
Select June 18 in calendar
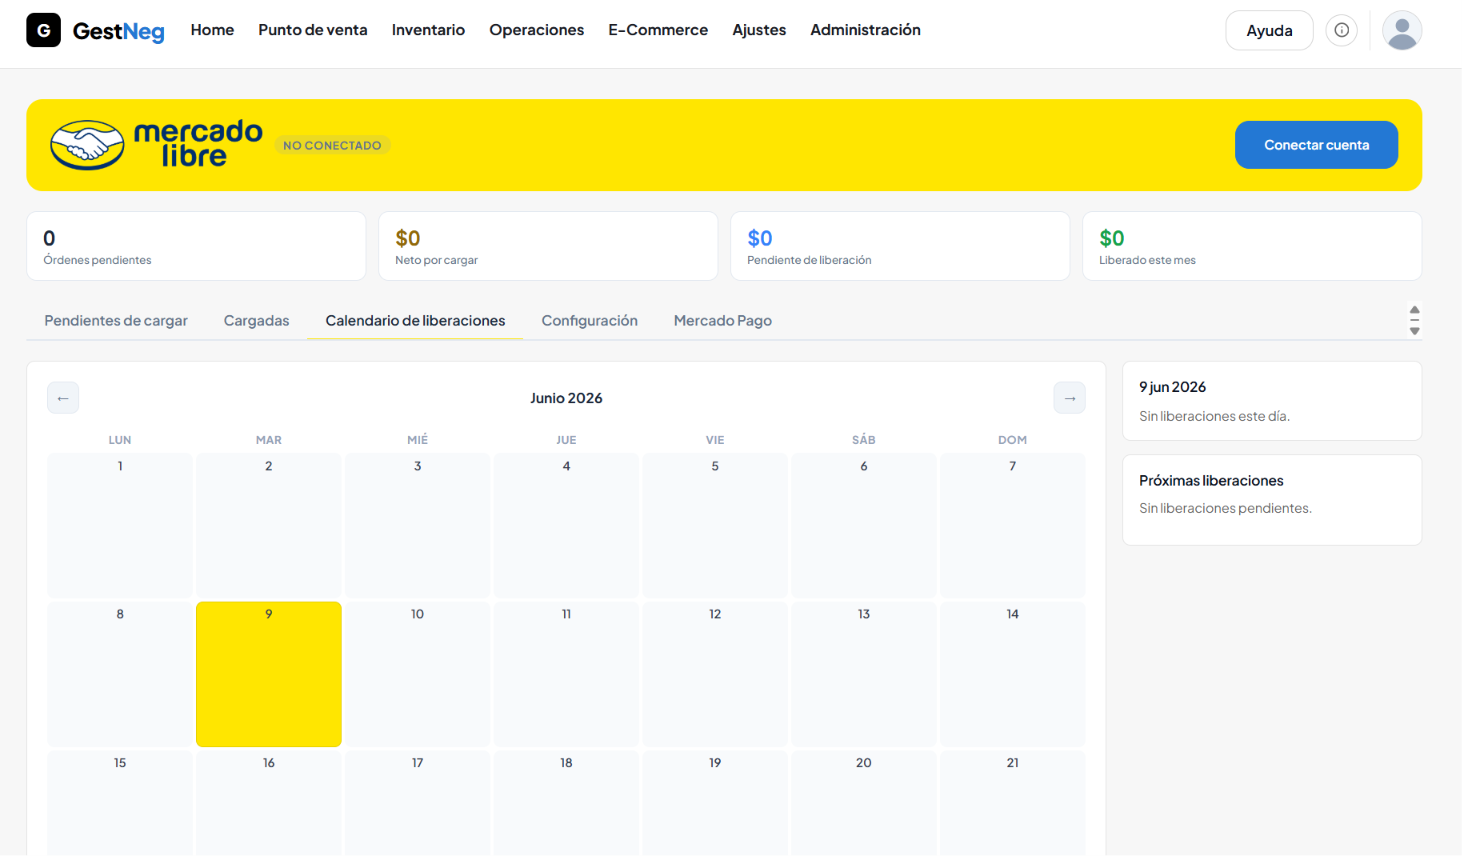566,803
